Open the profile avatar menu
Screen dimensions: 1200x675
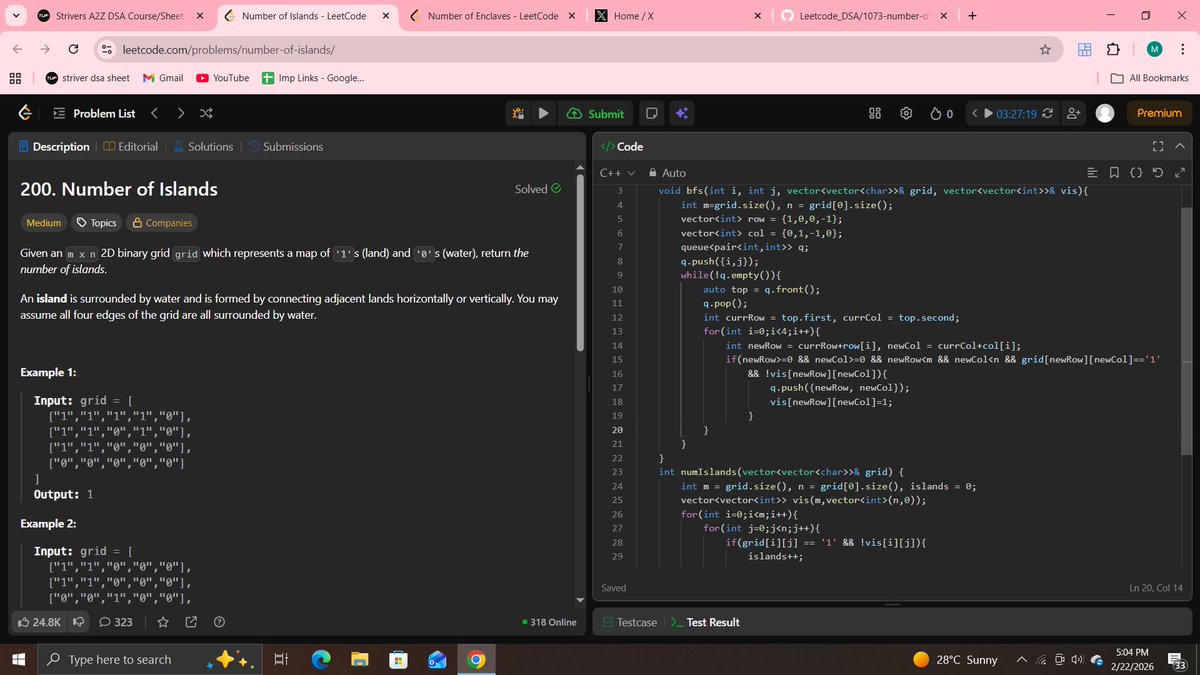[x=1105, y=114]
